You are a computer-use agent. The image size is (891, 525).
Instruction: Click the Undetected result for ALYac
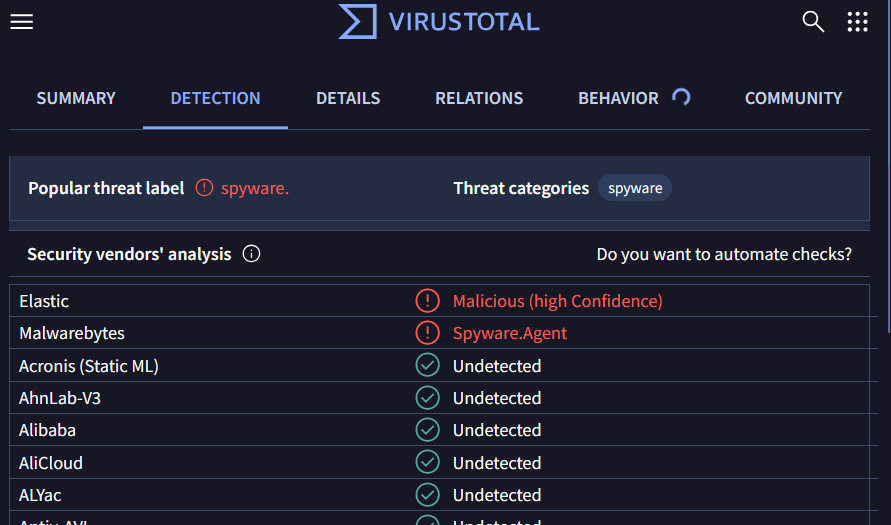click(497, 495)
